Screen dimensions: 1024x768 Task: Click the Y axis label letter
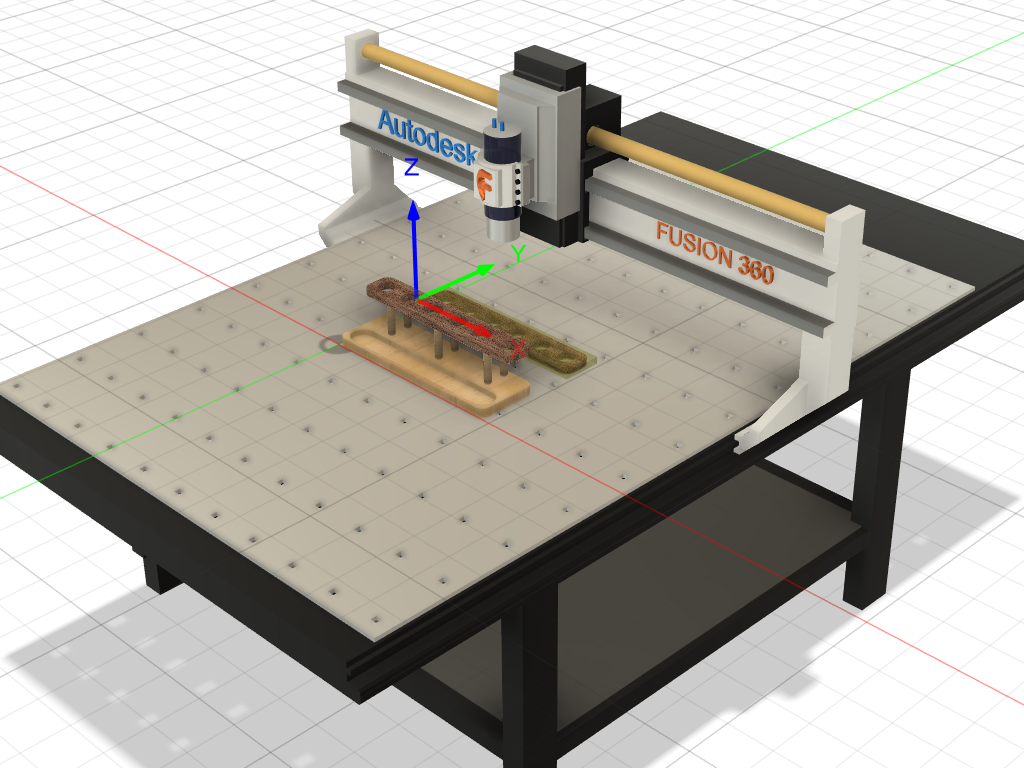pos(518,254)
